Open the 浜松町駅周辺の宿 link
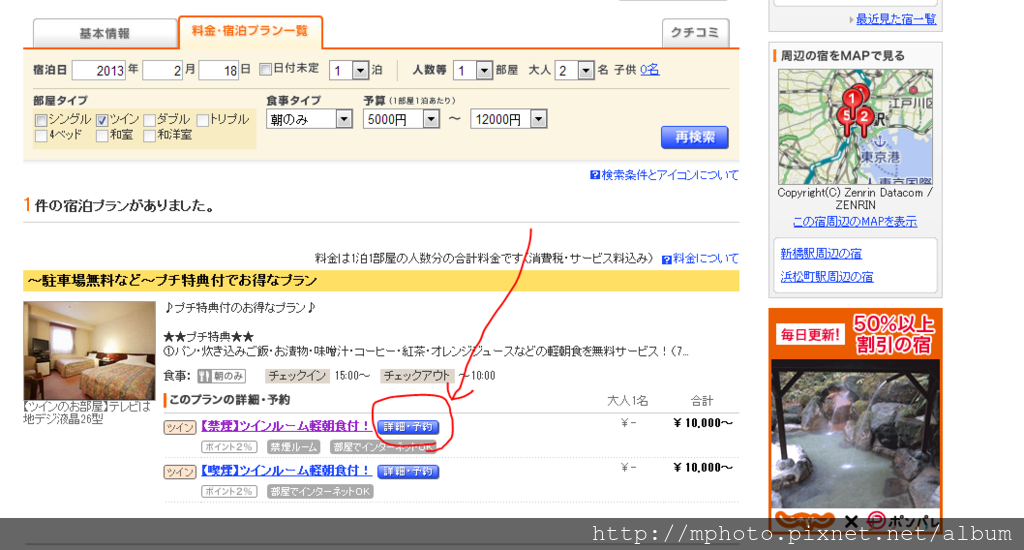The image size is (1024, 550). point(827,277)
